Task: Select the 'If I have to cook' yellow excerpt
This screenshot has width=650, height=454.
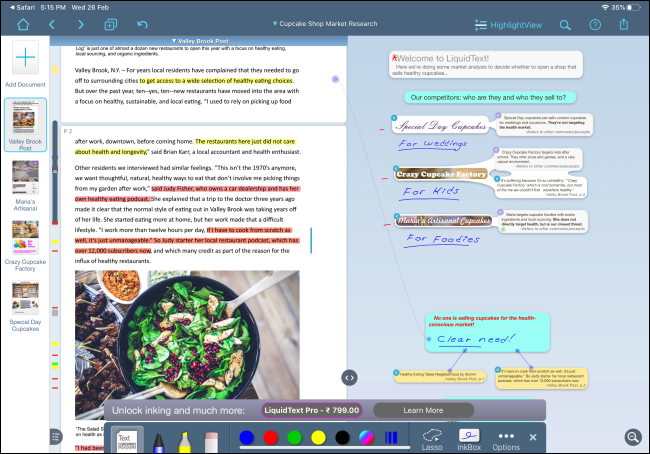Action: pos(542,378)
